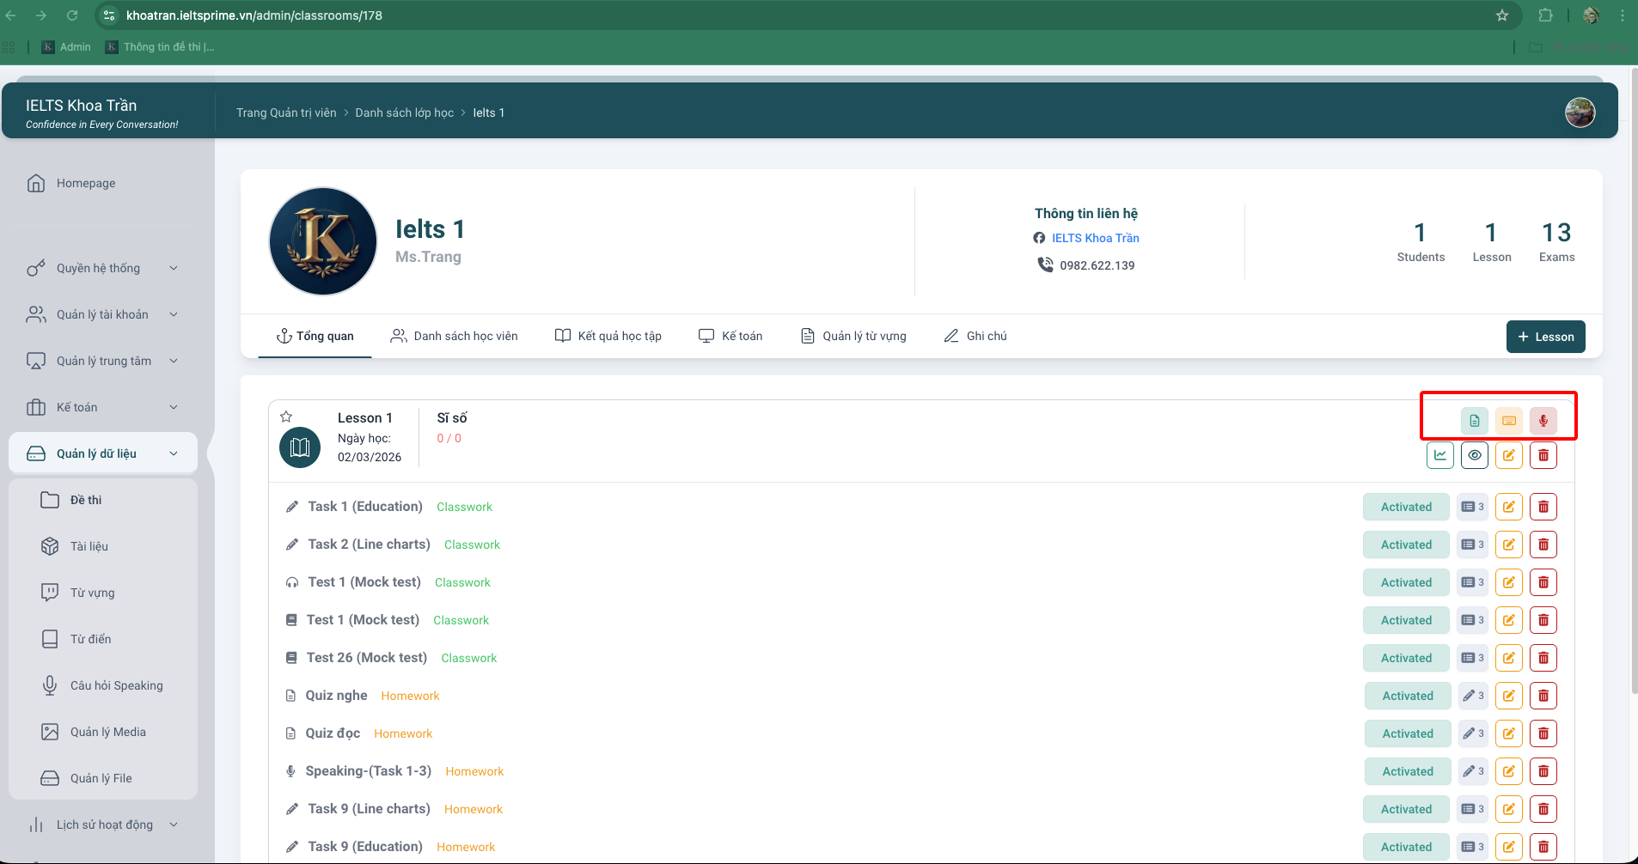Open the Lesson 1 statistics chart icon

[1440, 456]
